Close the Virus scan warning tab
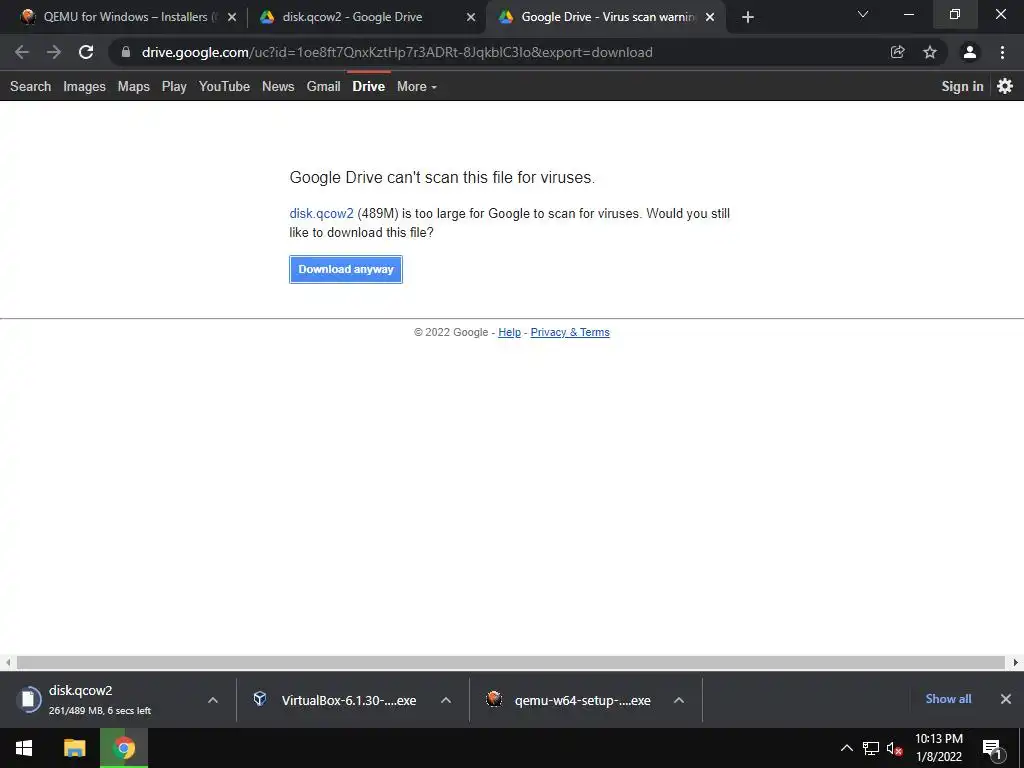 tap(711, 18)
